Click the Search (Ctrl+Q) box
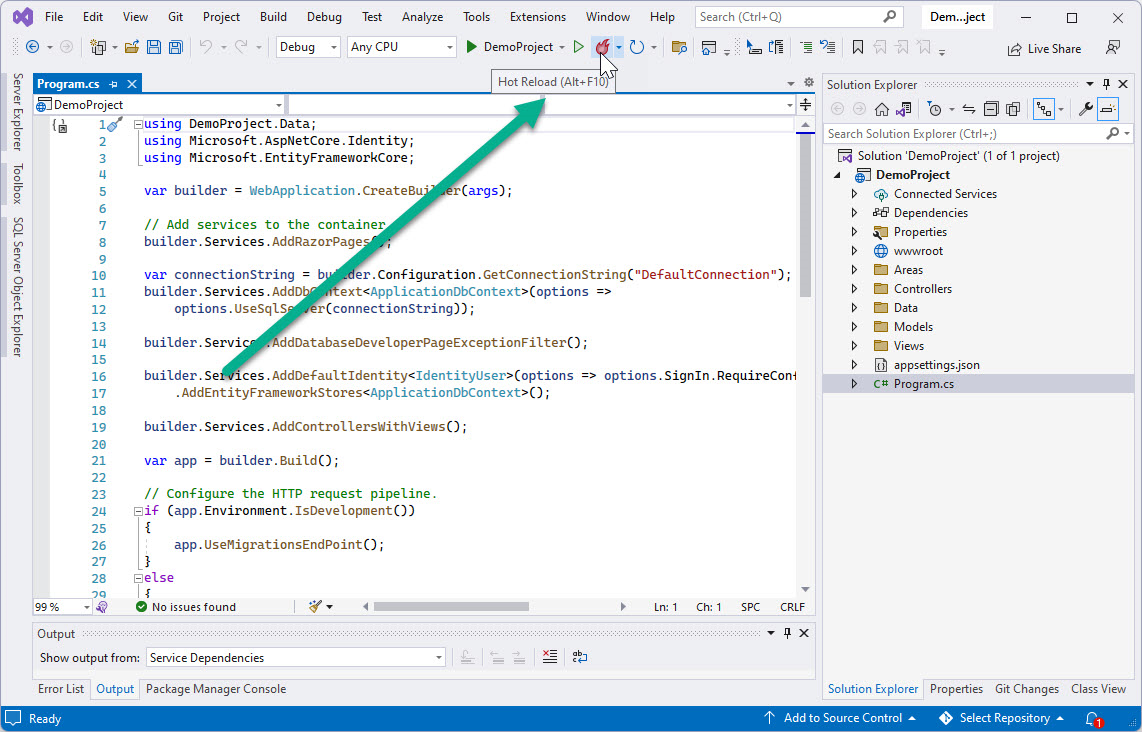This screenshot has height=732, width=1142. 798,17
